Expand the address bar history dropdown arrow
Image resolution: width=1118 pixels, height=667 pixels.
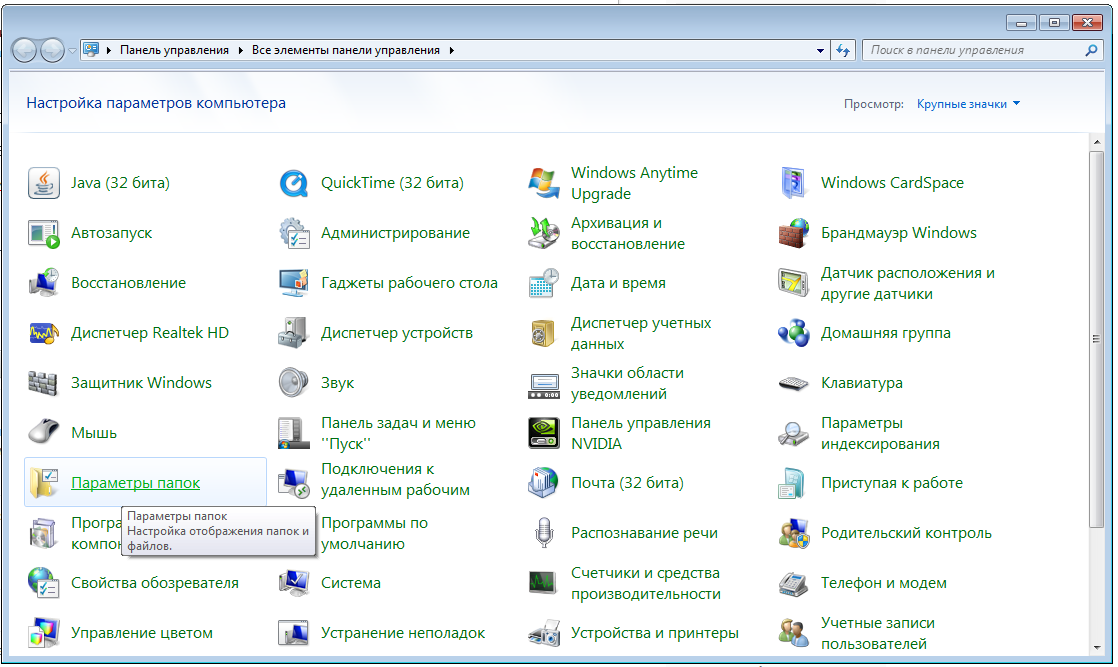[x=820, y=51]
